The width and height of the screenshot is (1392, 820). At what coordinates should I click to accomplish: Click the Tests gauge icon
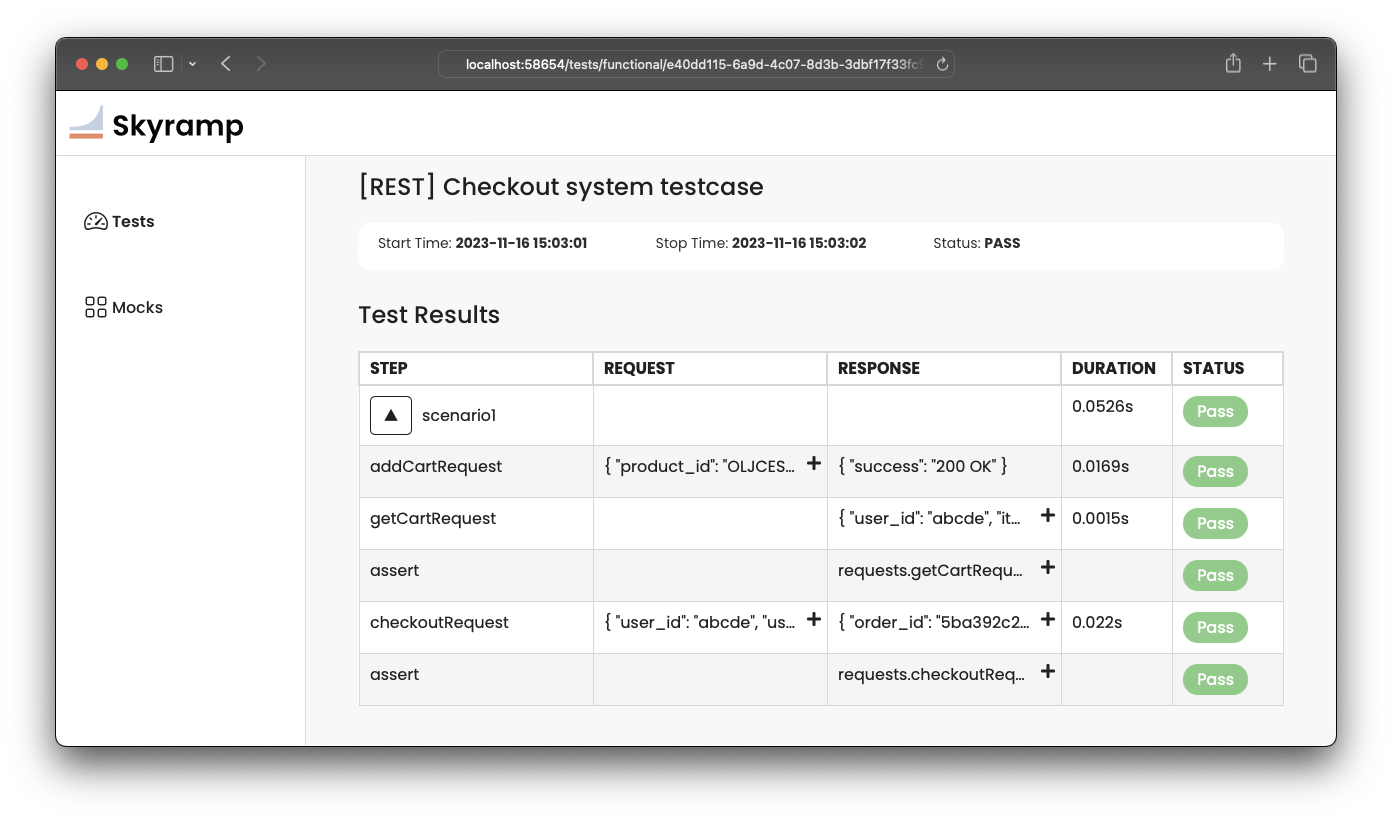96,222
